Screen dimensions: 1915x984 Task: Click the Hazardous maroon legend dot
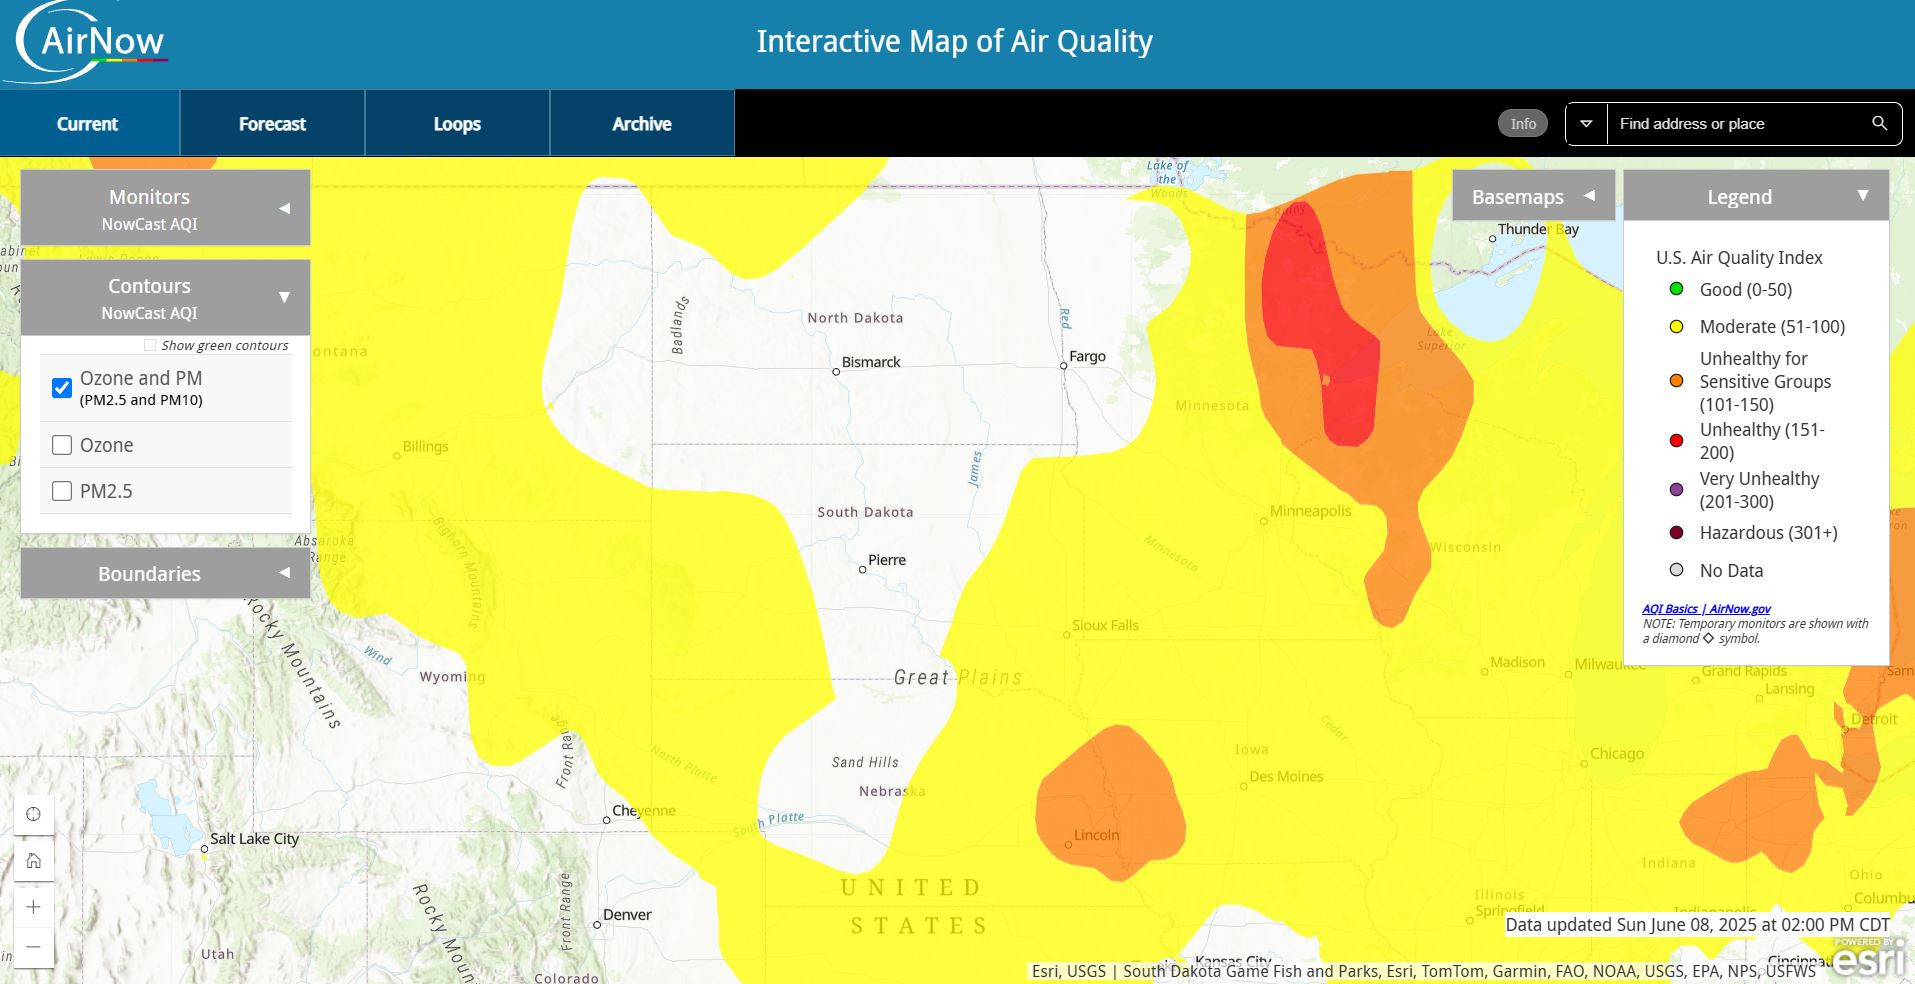pyautogui.click(x=1677, y=533)
